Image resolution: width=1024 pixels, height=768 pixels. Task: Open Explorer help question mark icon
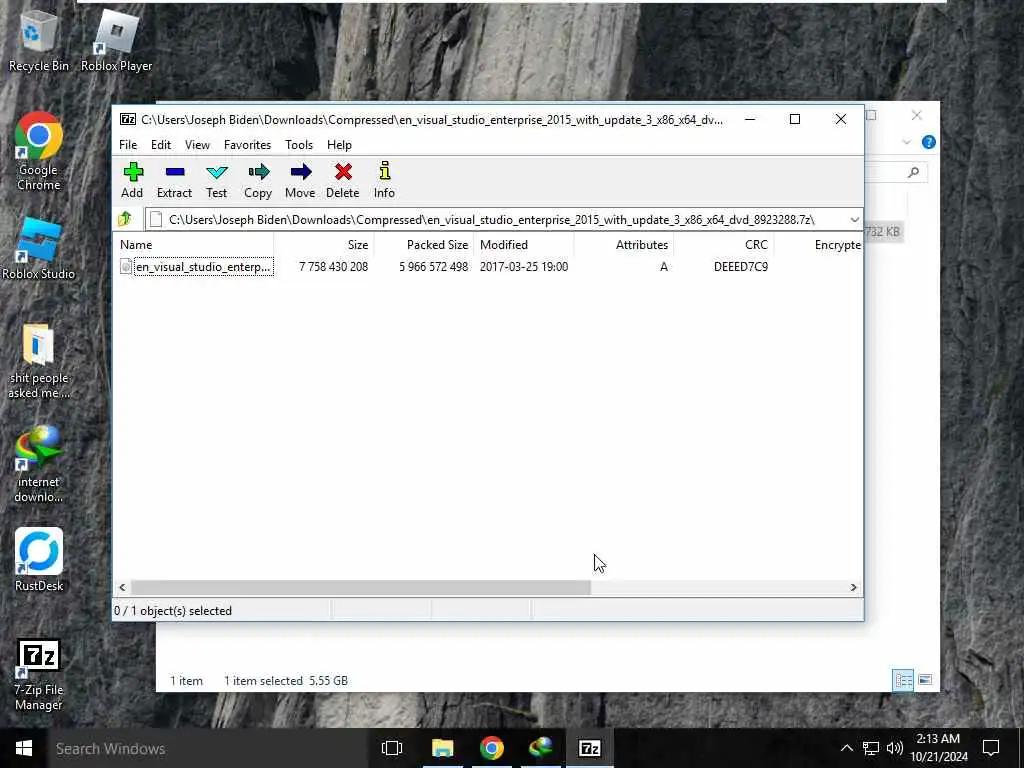pos(928,142)
